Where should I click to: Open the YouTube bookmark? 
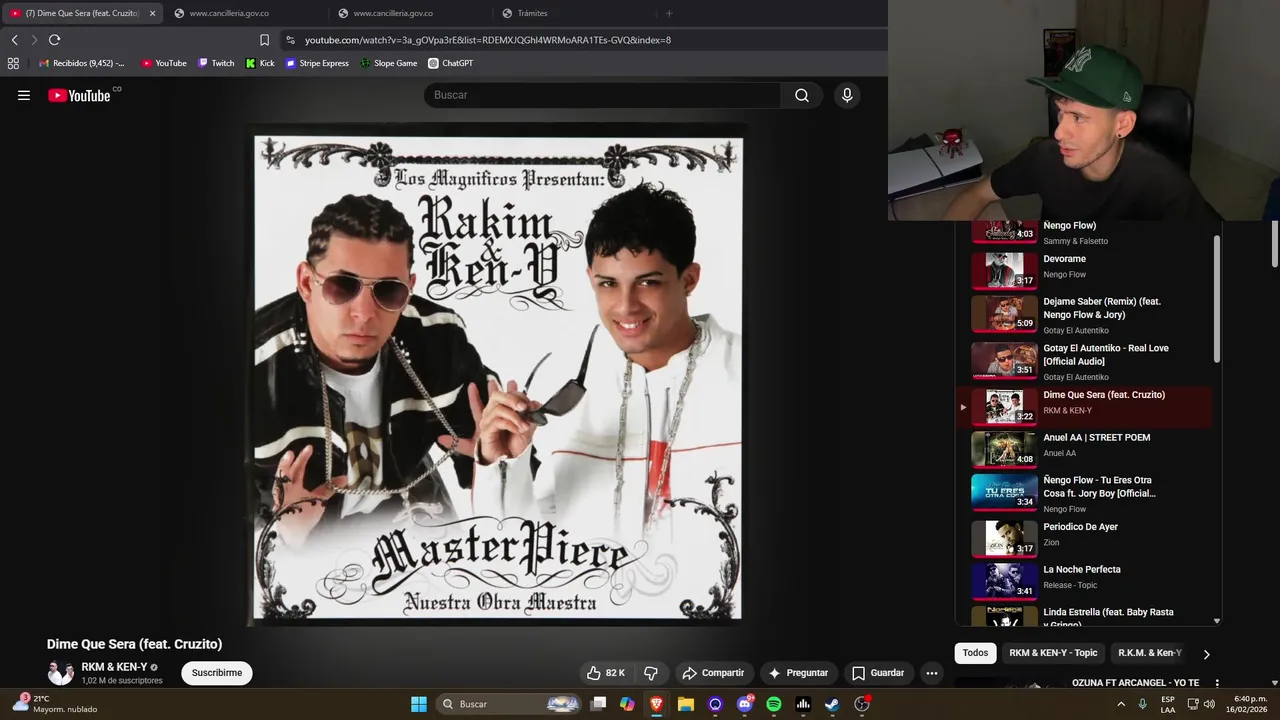164,63
